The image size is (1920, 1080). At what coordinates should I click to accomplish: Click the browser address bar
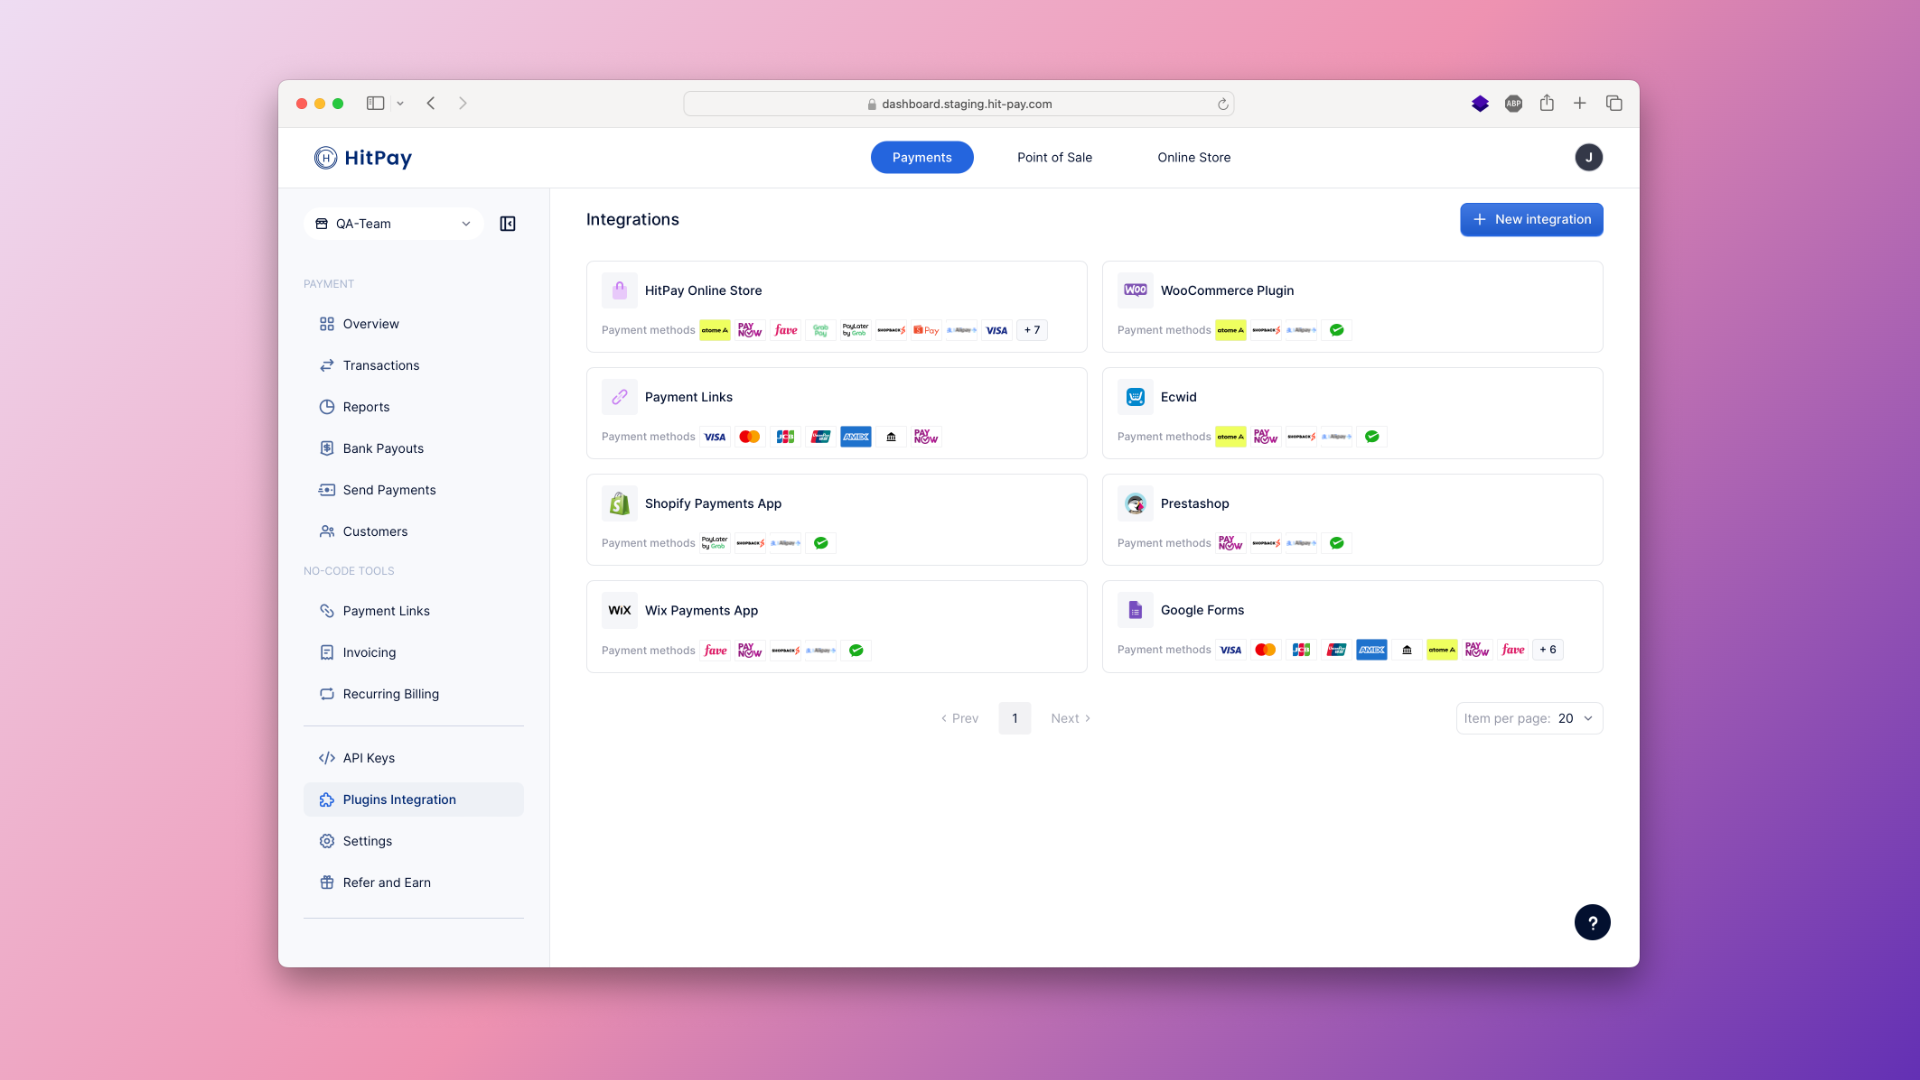958,104
